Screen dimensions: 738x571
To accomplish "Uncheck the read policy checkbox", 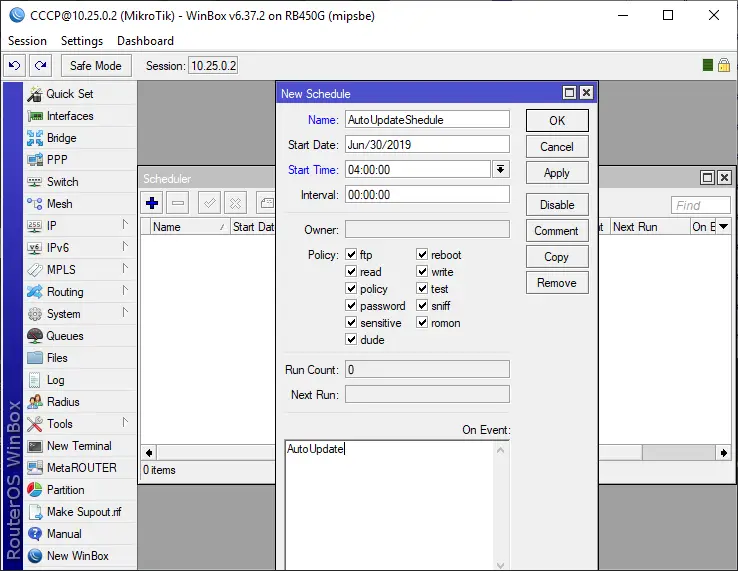I will point(351,272).
